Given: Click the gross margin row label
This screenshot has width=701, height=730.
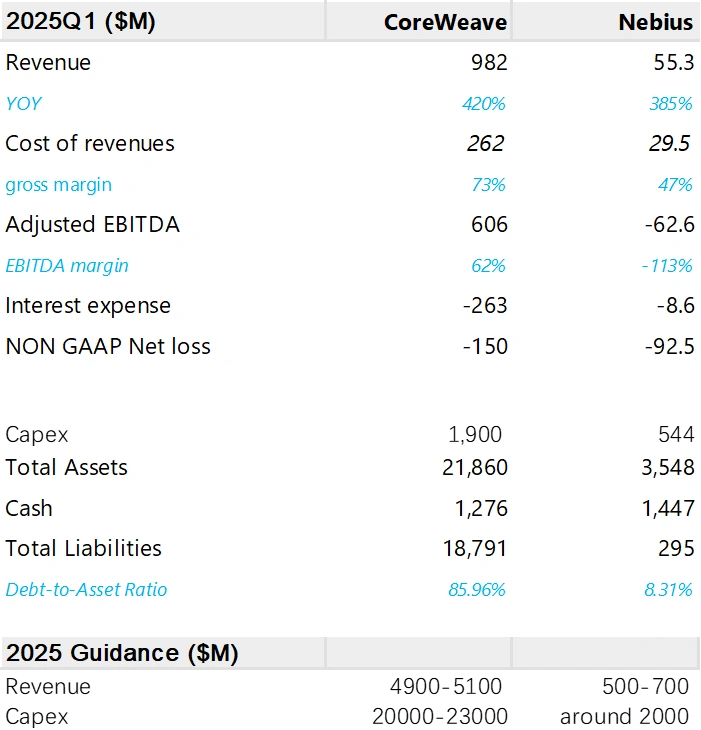Looking at the screenshot, I should (59, 185).
